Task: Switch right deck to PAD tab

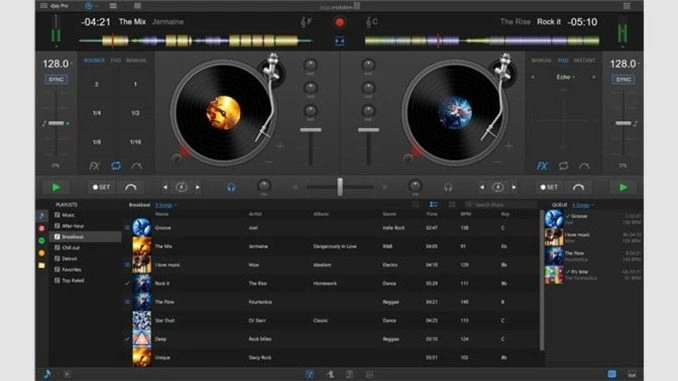Action: pos(563,61)
